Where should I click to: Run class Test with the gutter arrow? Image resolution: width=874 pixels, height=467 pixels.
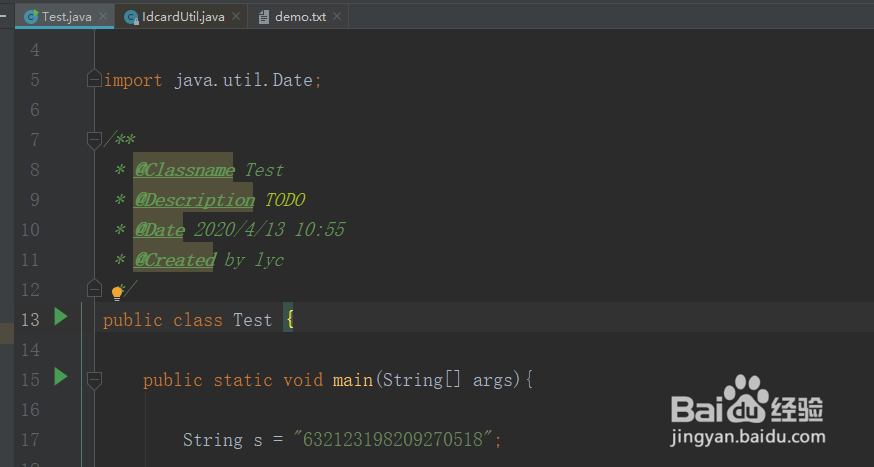(61, 317)
